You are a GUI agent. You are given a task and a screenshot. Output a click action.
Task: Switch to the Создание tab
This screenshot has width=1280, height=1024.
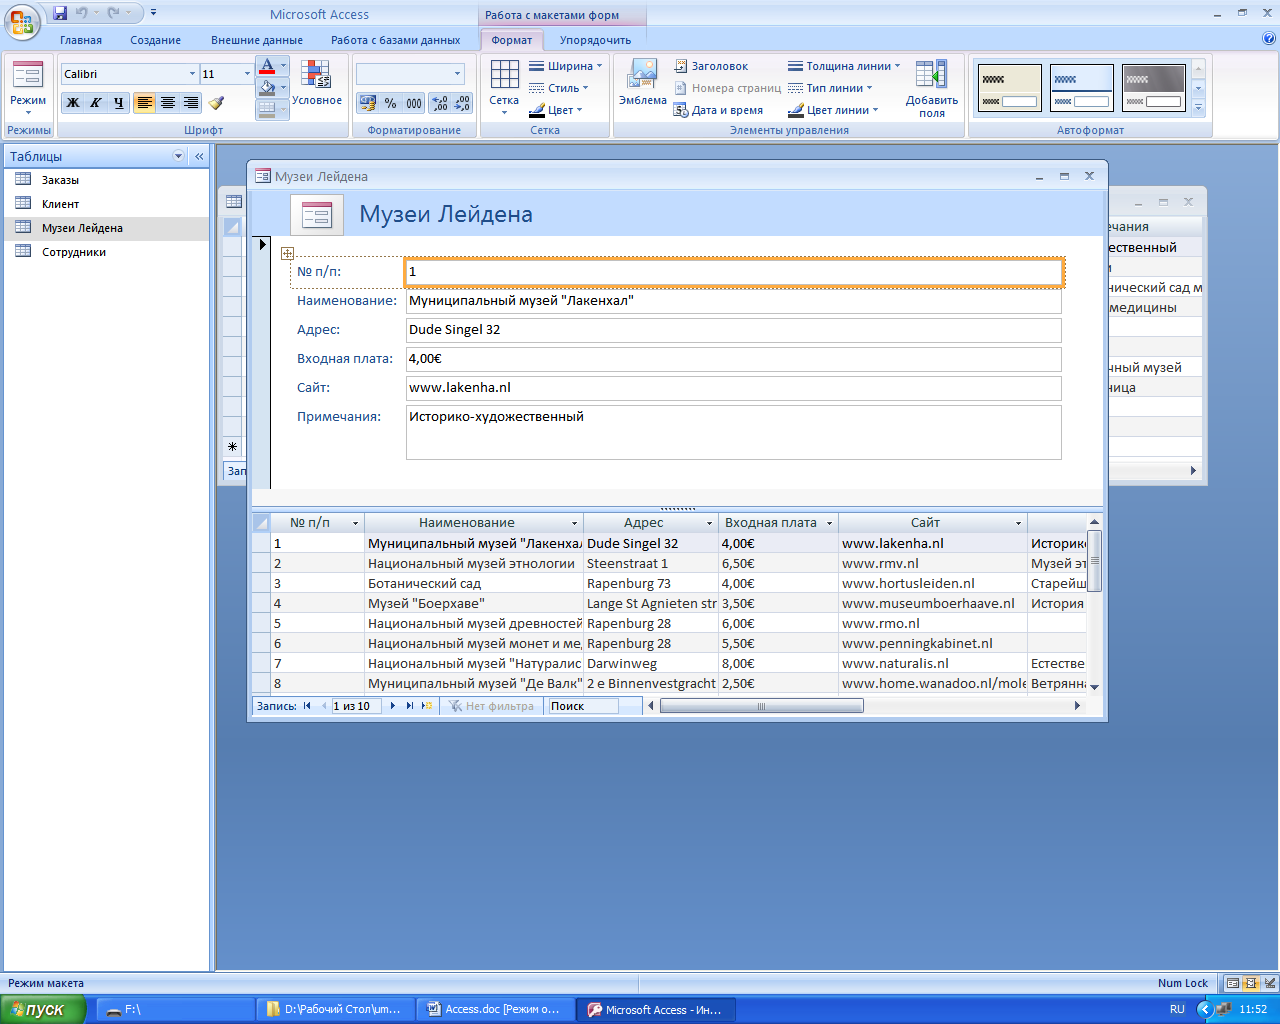click(155, 40)
